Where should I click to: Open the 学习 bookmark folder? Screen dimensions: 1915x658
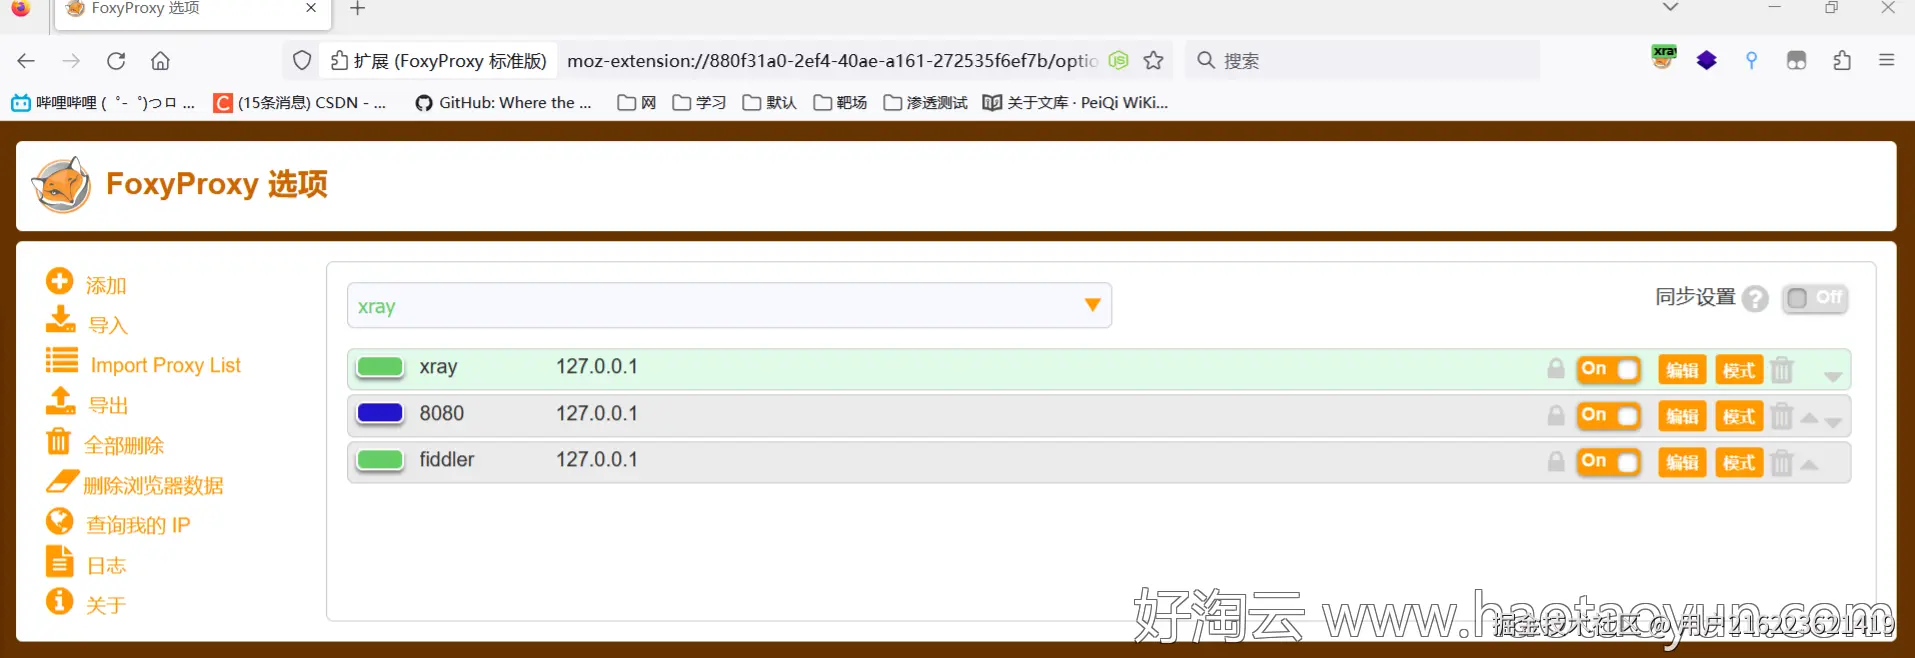pos(699,102)
